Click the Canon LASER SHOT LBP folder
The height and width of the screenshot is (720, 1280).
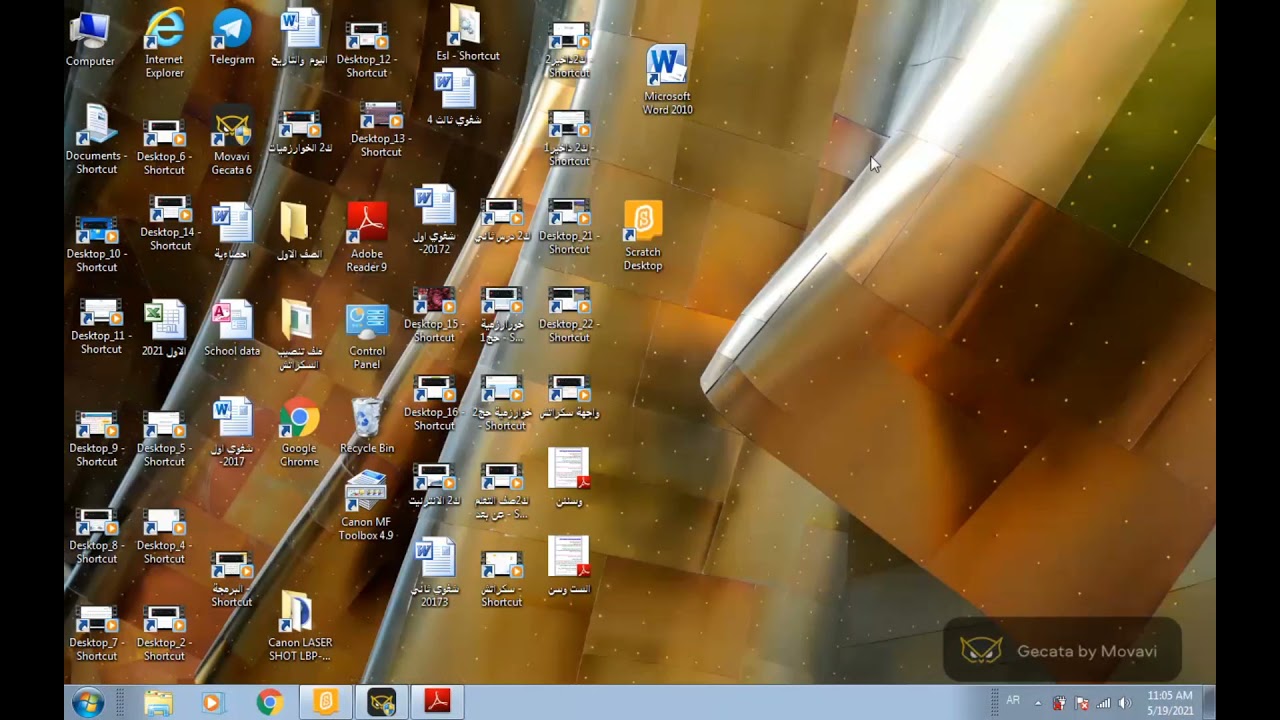click(300, 626)
